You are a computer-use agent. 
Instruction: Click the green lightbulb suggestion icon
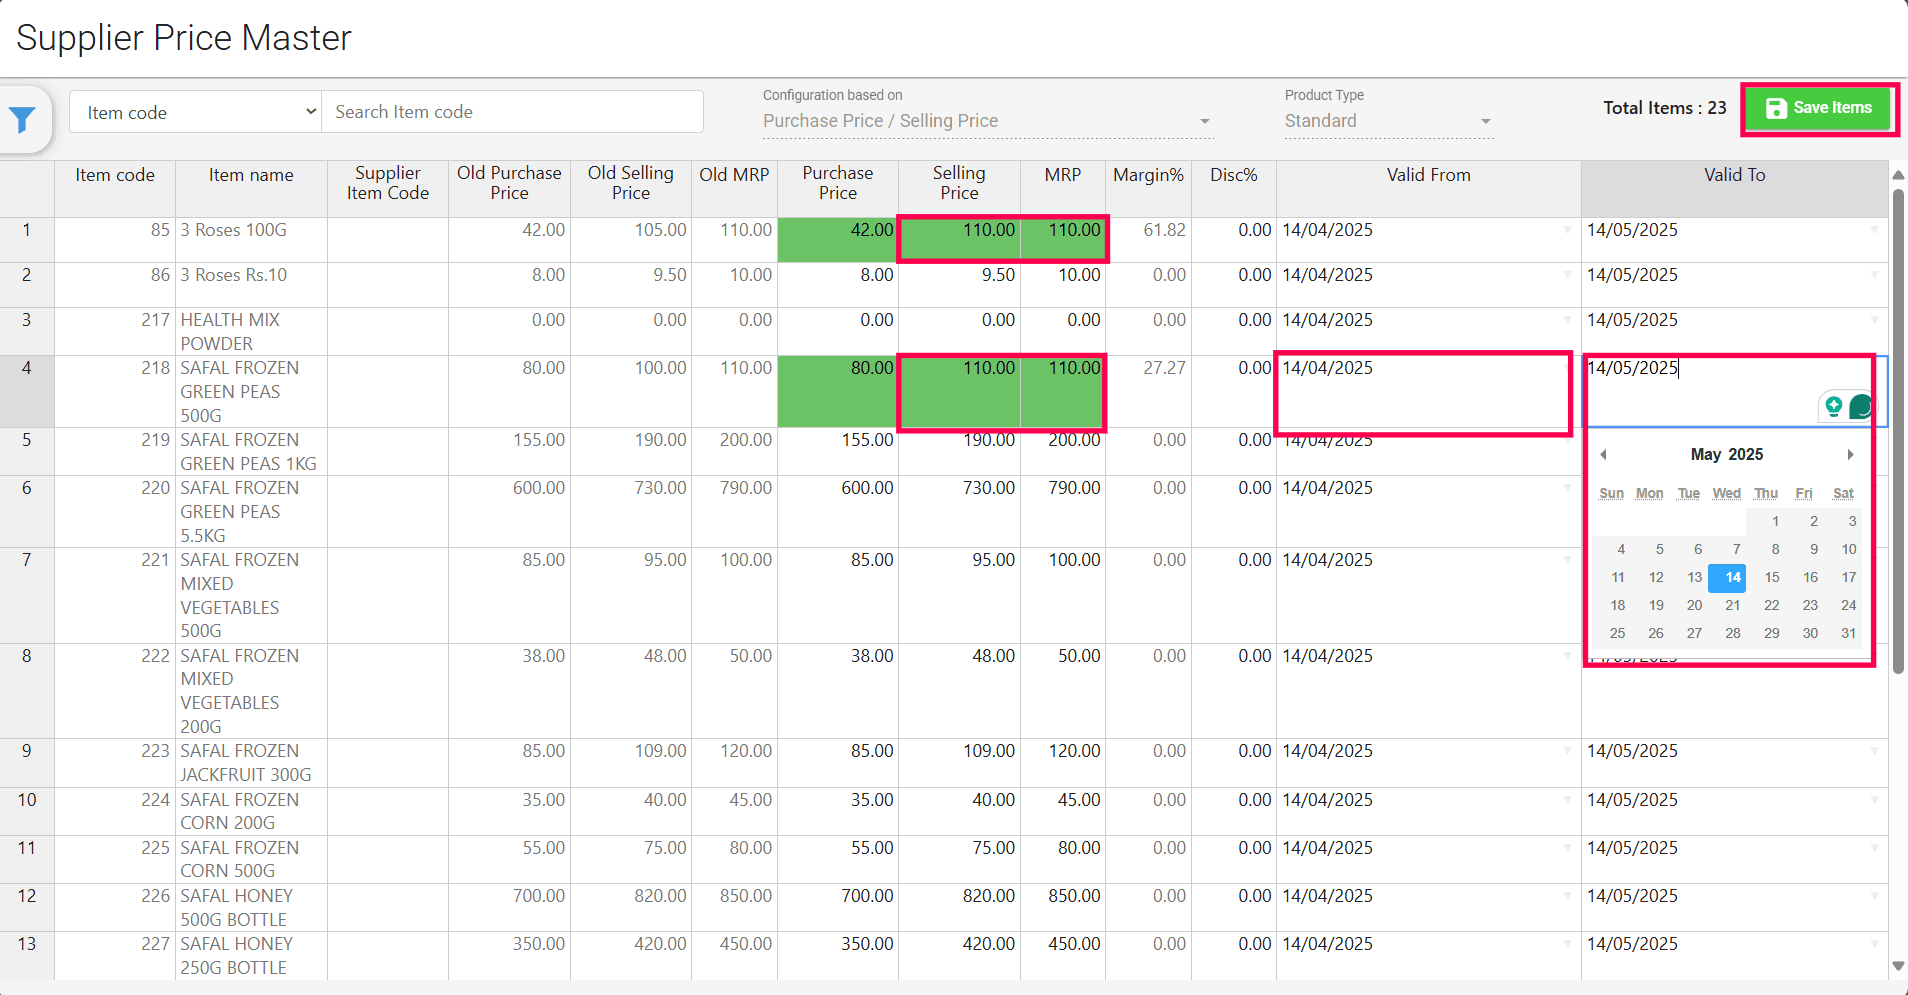(1833, 406)
